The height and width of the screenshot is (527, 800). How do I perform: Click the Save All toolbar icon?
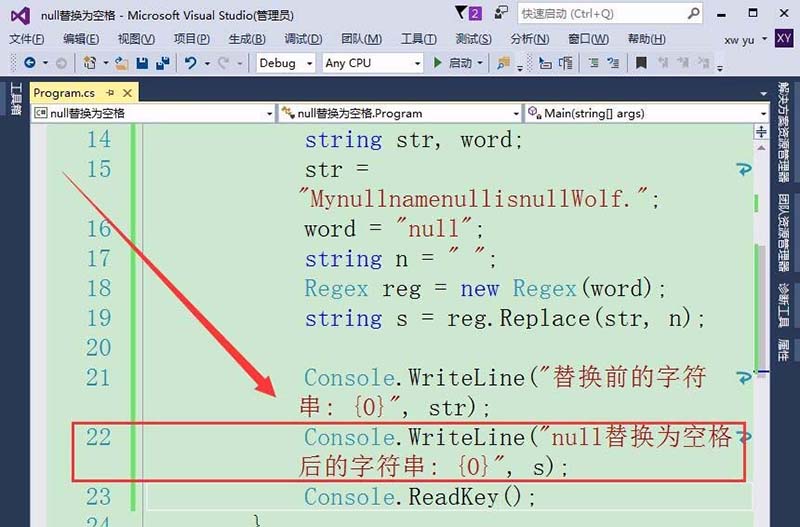click(163, 63)
